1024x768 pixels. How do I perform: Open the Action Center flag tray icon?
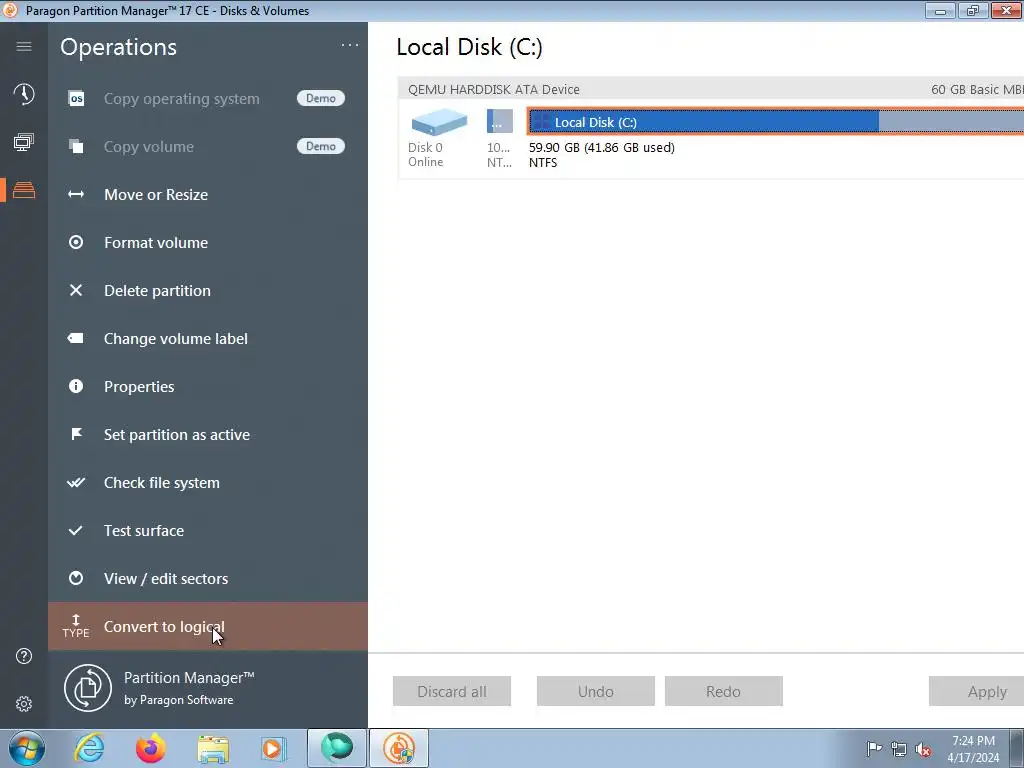(874, 748)
